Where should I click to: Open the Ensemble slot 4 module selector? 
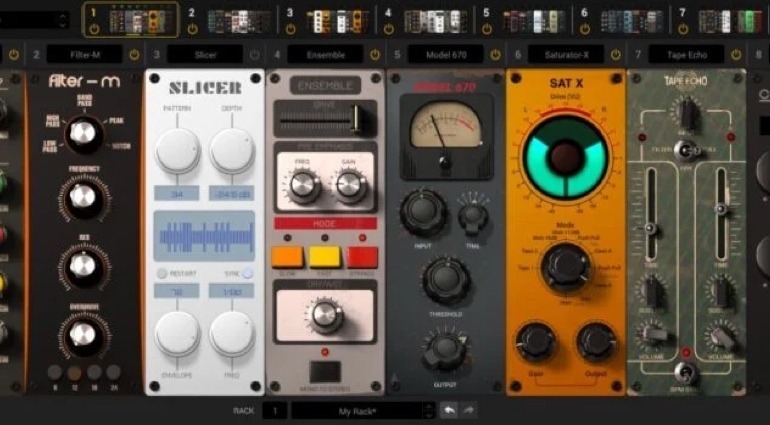[326, 55]
